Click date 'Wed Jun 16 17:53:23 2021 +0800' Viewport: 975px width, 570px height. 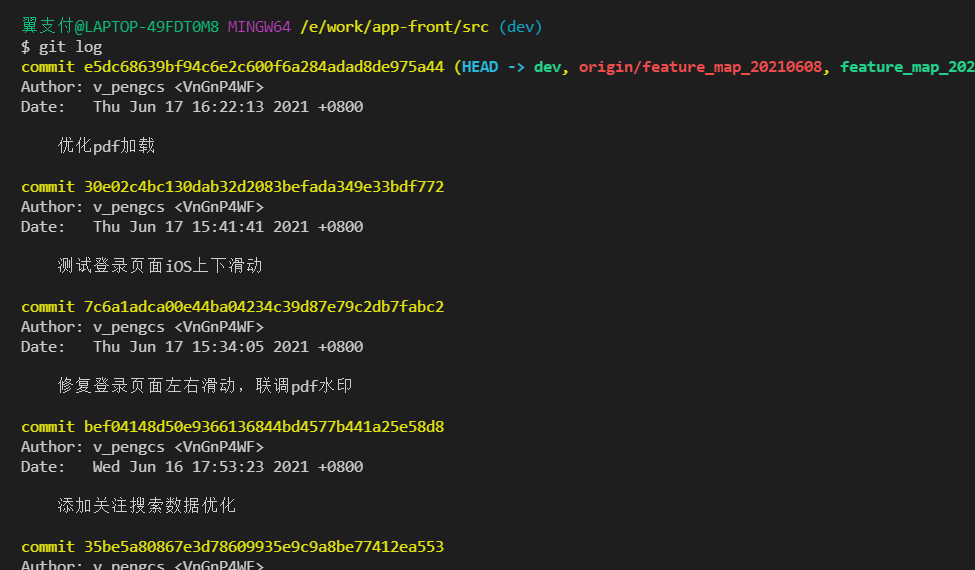pyautogui.click(x=228, y=467)
